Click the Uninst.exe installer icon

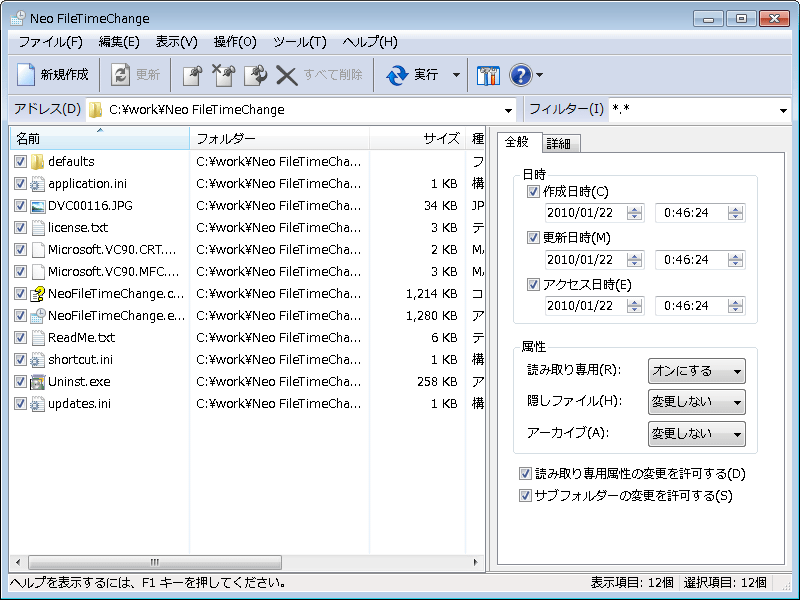pos(37,382)
